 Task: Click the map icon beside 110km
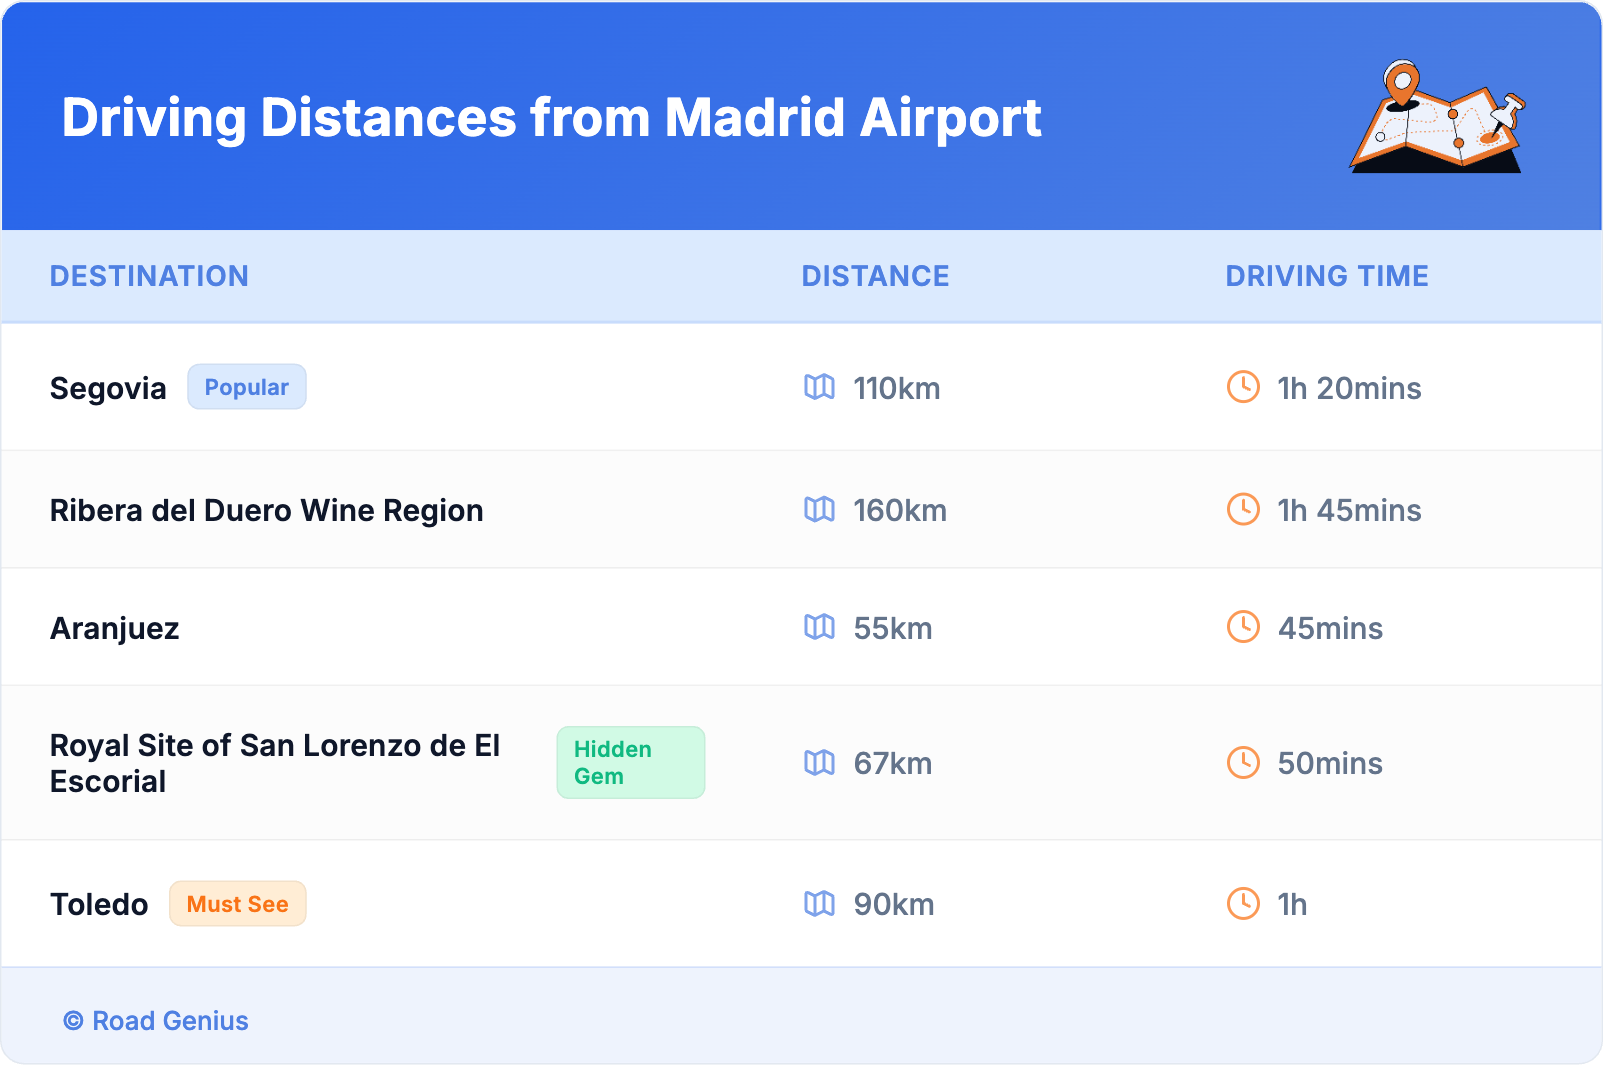tap(819, 387)
